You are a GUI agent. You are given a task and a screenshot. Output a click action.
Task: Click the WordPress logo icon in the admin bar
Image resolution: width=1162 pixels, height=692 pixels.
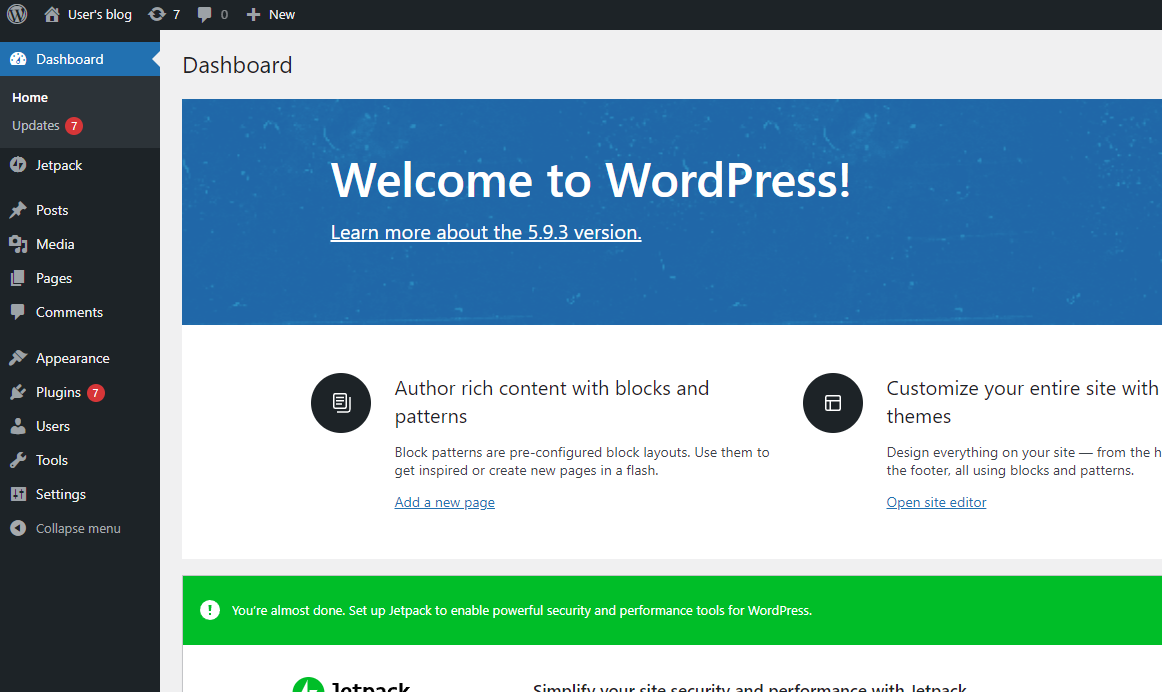(17, 14)
